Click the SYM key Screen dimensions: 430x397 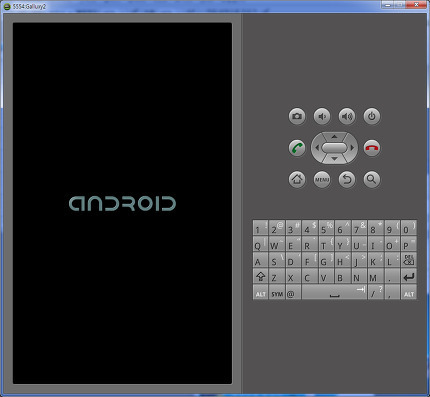coord(277,292)
